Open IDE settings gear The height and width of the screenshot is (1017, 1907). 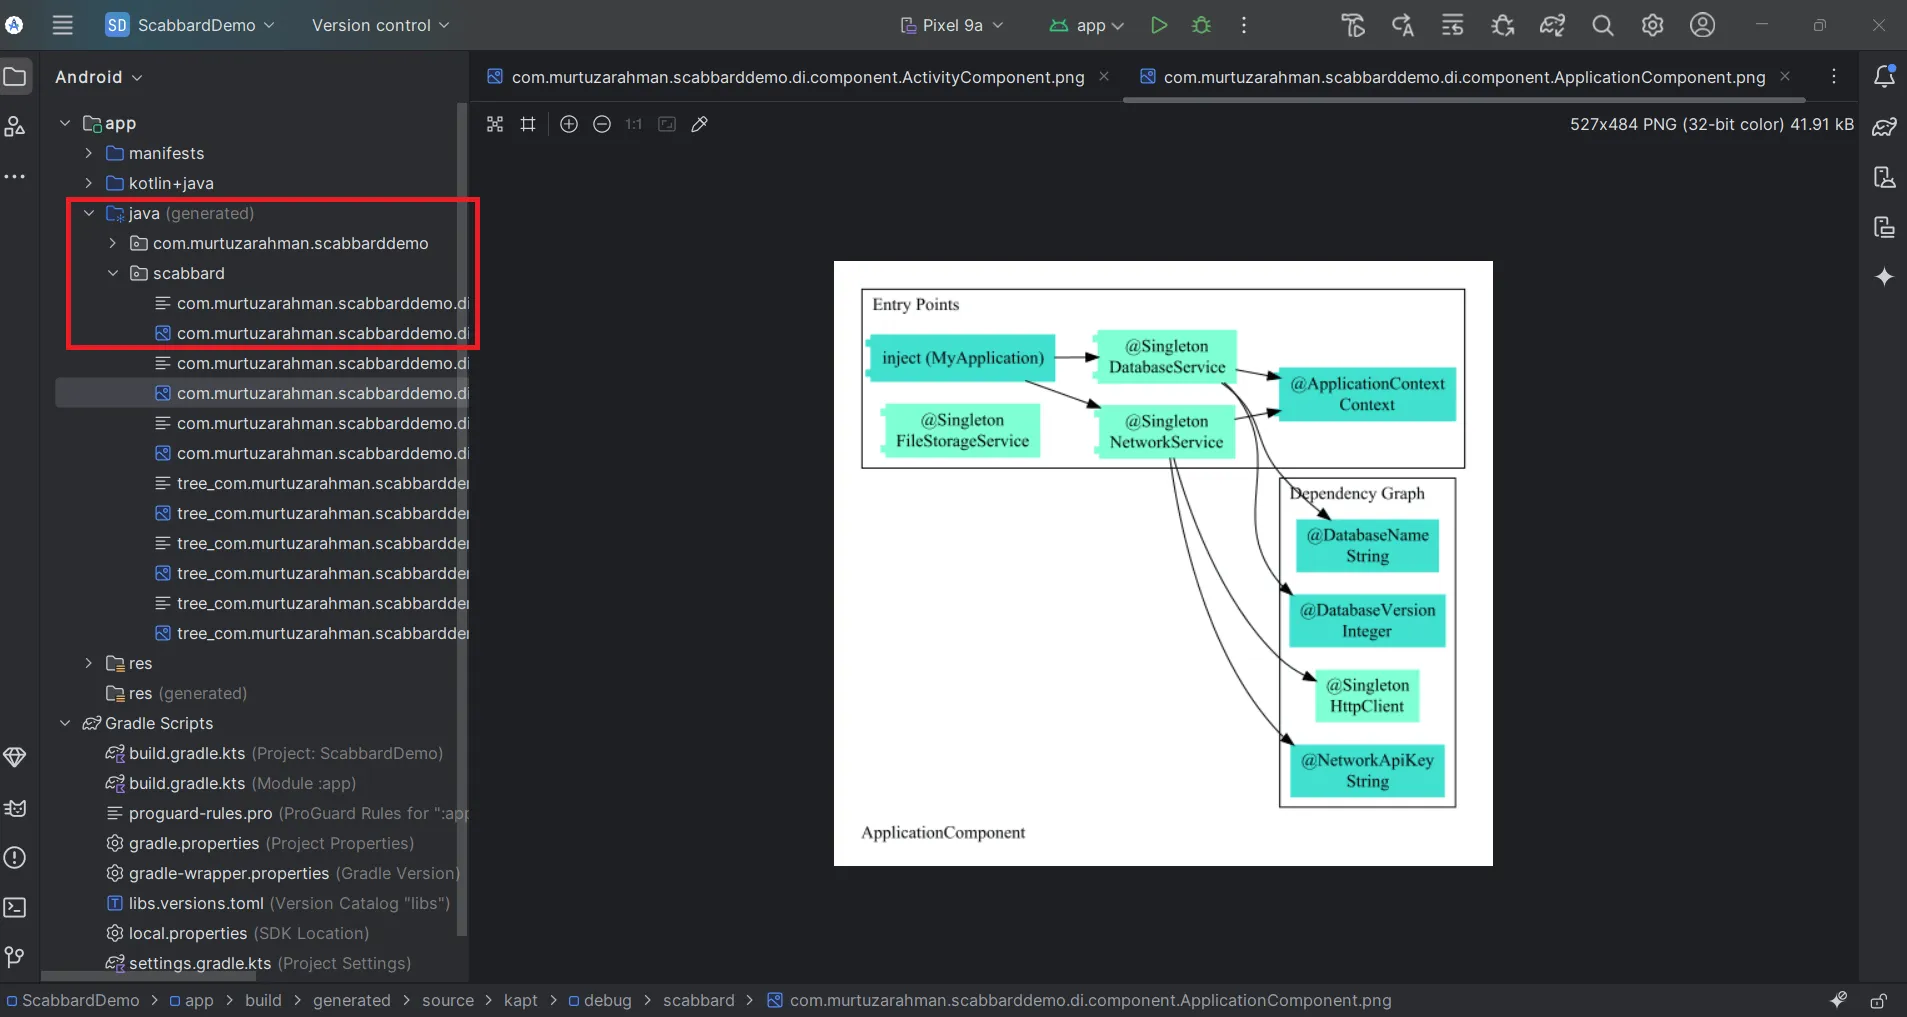point(1653,25)
